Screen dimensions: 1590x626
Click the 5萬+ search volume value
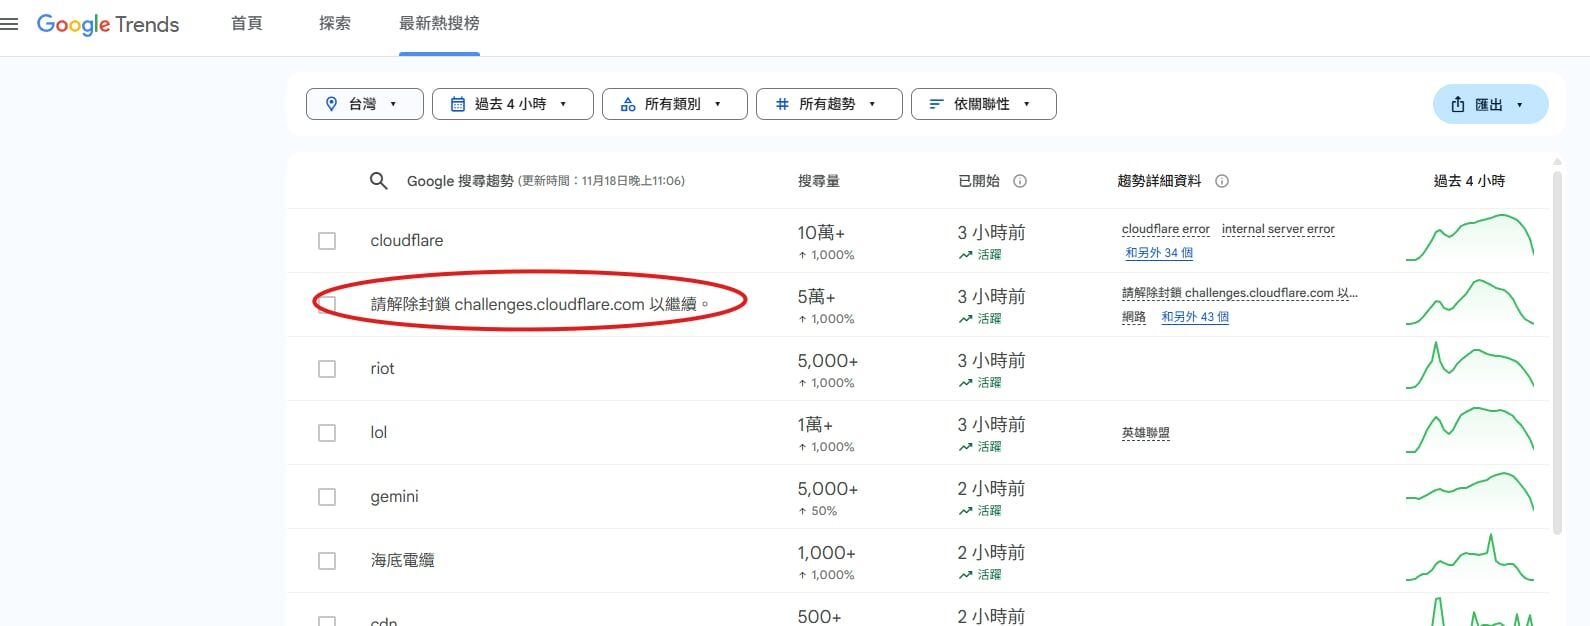click(816, 297)
